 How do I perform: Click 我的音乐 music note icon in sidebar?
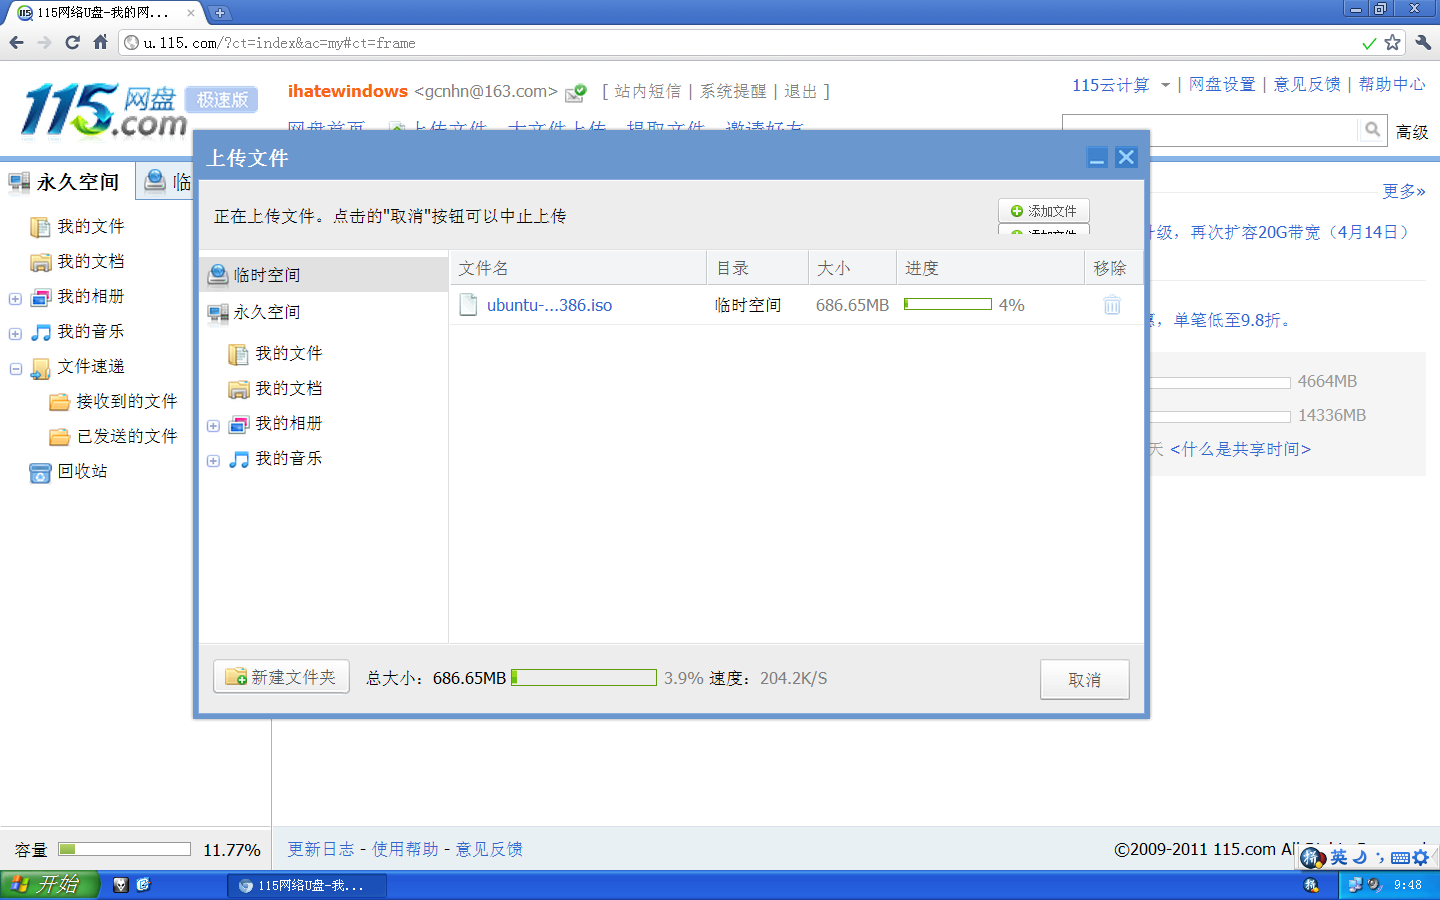tap(40, 332)
